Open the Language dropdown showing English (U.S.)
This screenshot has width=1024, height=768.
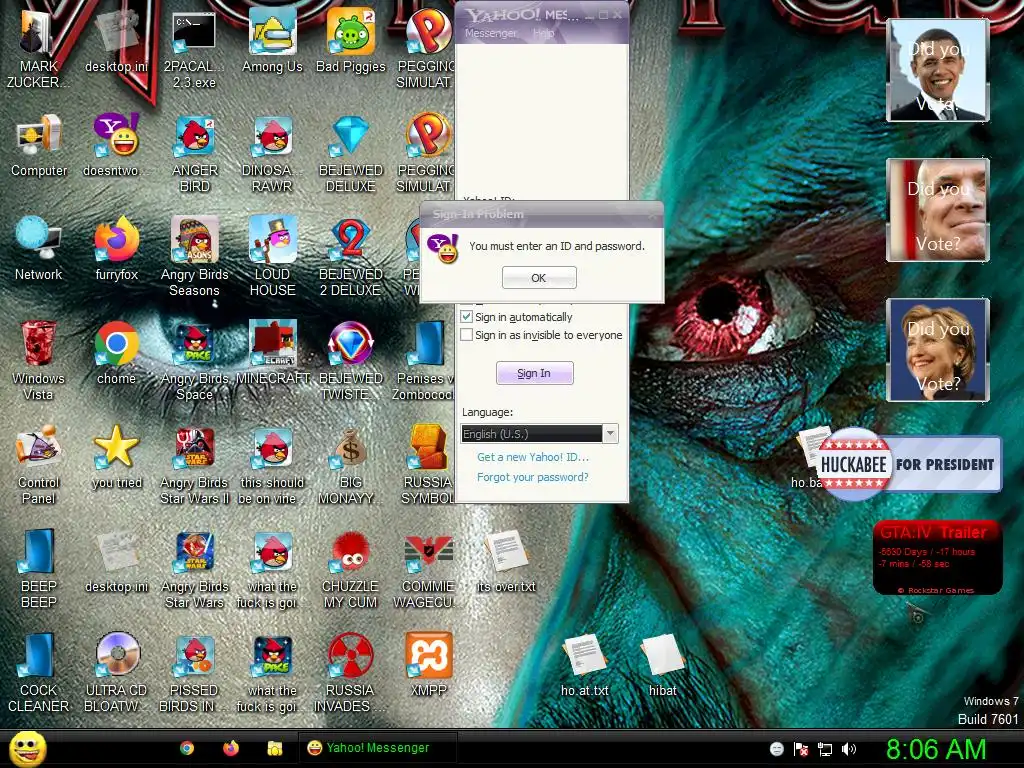click(x=539, y=434)
